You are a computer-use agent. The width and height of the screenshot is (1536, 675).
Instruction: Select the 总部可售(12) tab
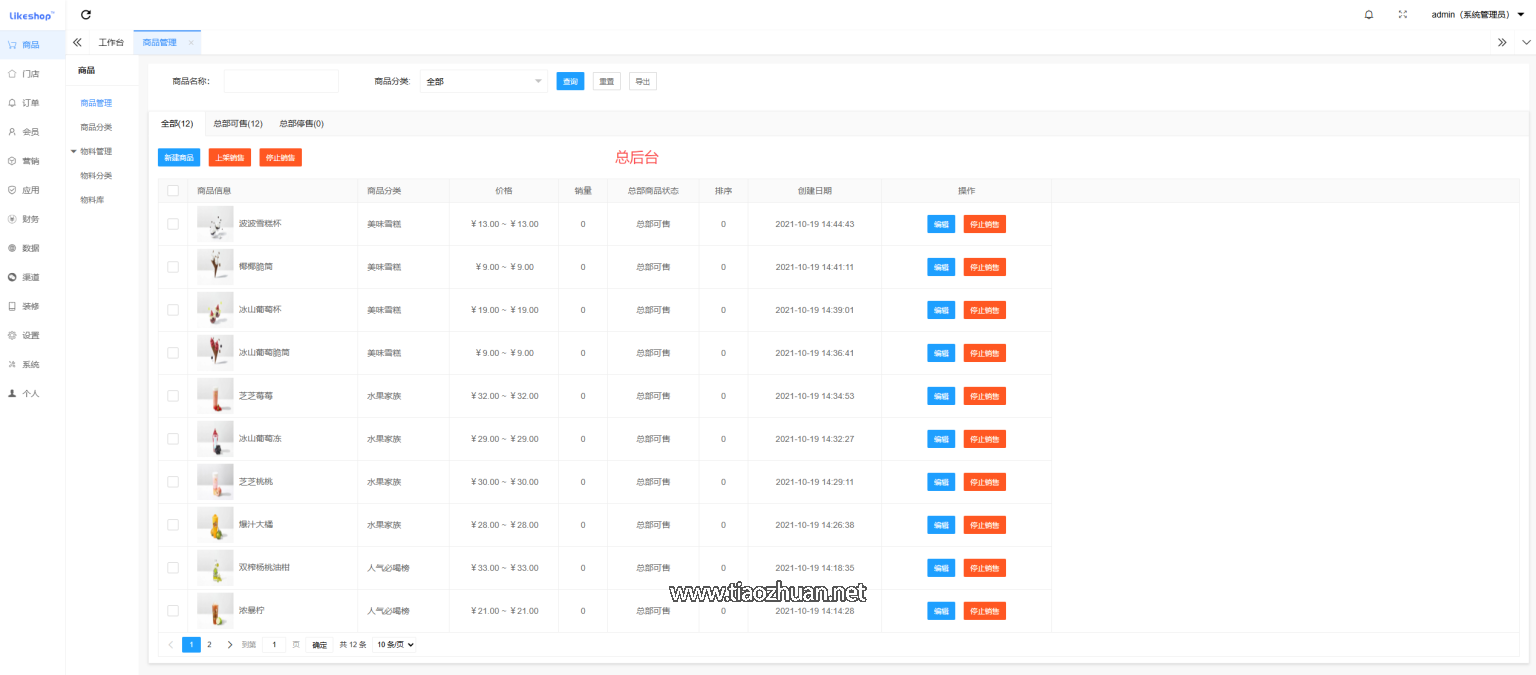click(x=238, y=123)
